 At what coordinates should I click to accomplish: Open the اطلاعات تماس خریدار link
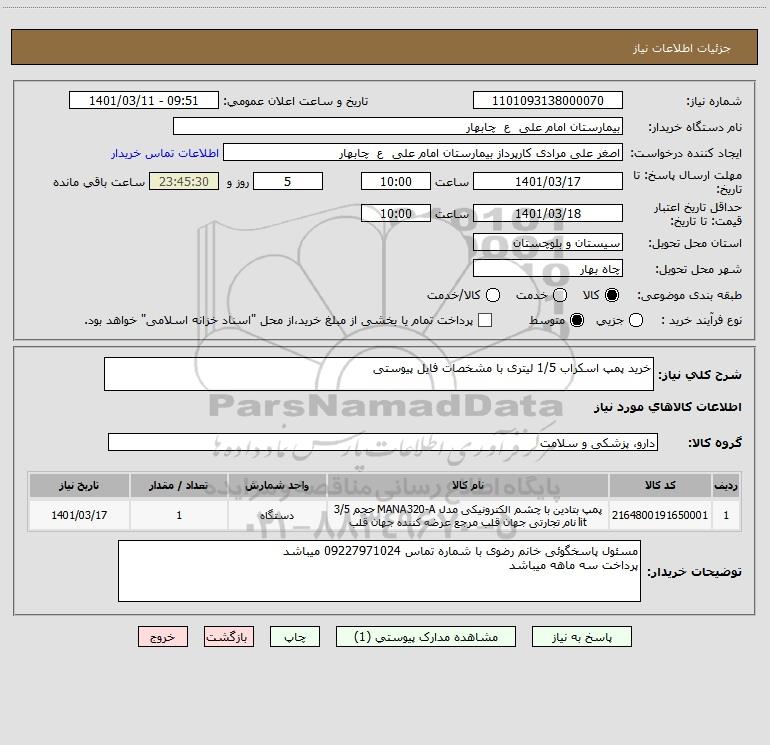click(165, 153)
